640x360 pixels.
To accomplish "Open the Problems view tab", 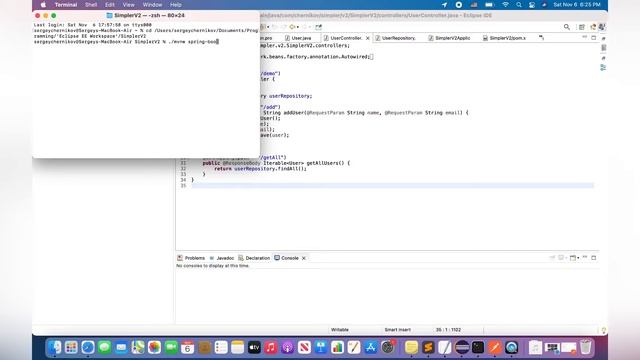I will point(191,258).
